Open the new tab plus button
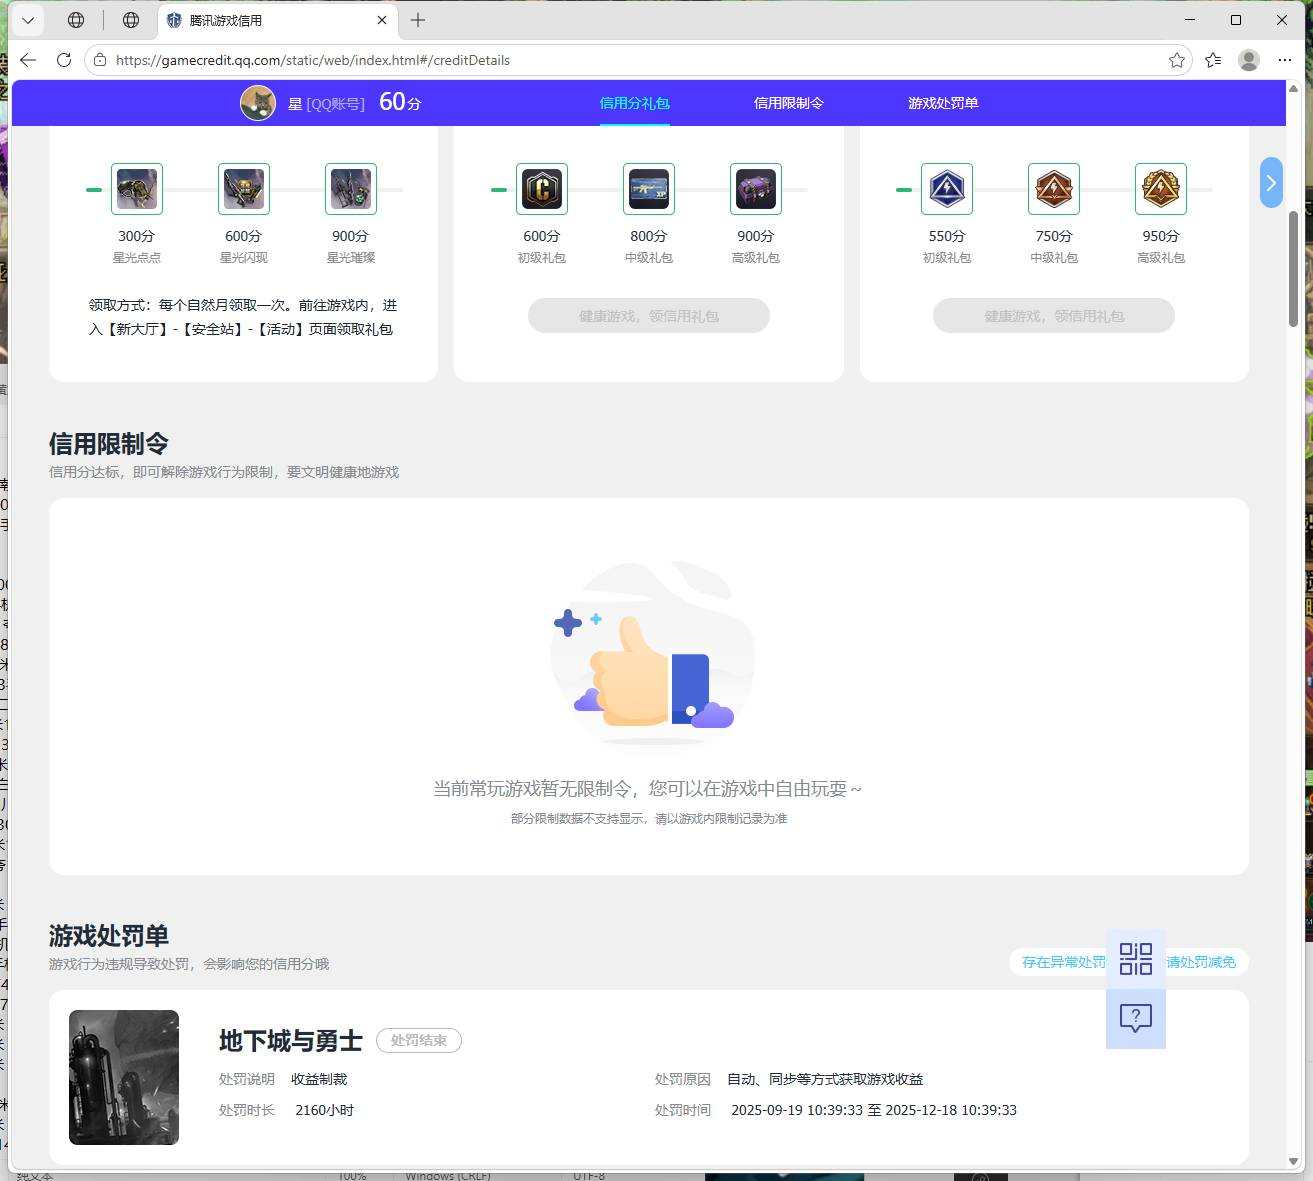1313x1181 pixels. point(418,20)
